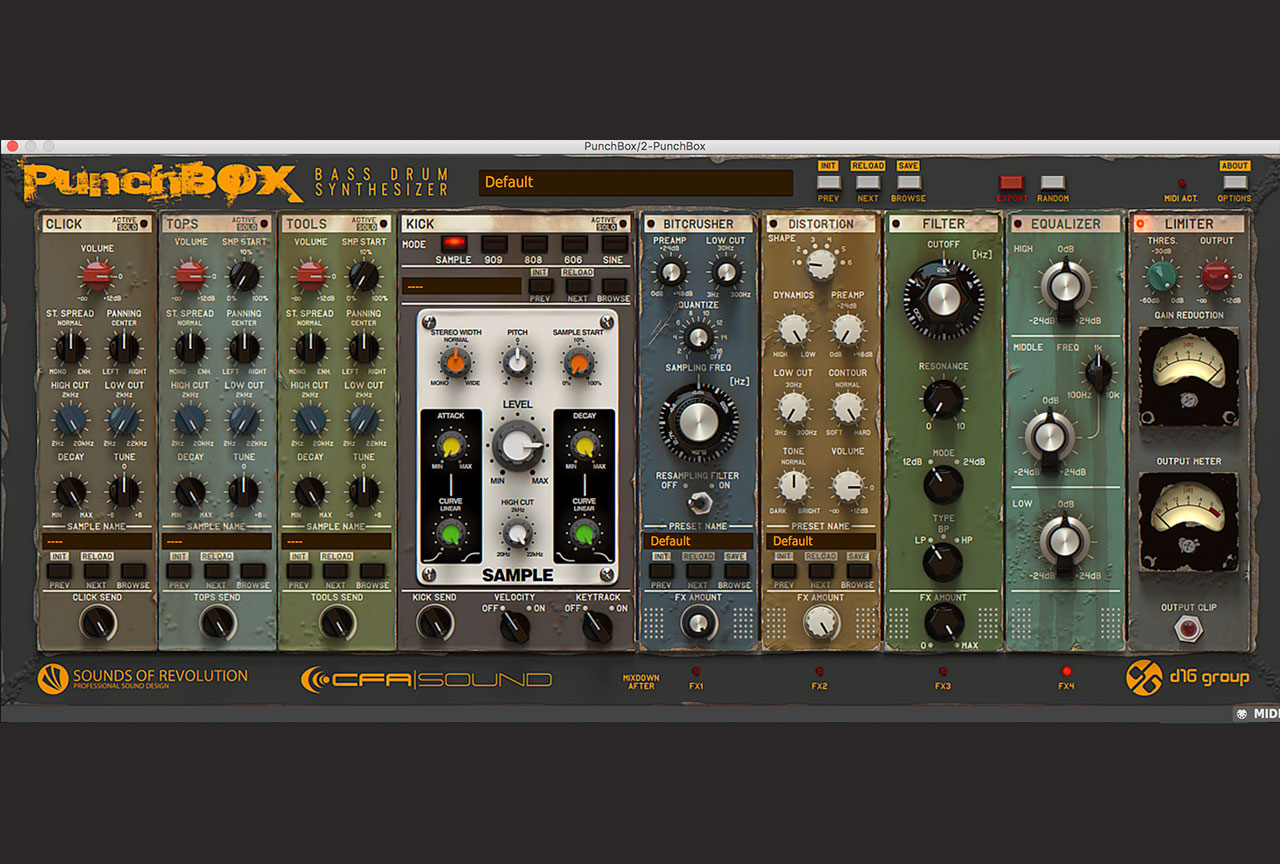
Task: Click the MIDI icon in bottom corner
Action: (1256, 714)
